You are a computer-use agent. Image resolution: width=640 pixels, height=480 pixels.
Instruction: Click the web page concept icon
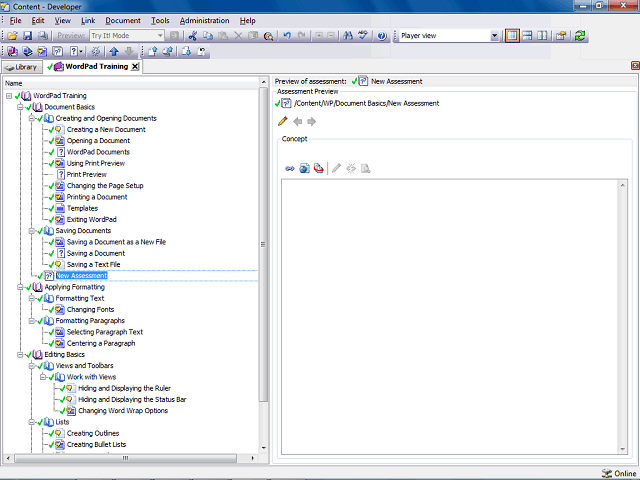tap(304, 168)
